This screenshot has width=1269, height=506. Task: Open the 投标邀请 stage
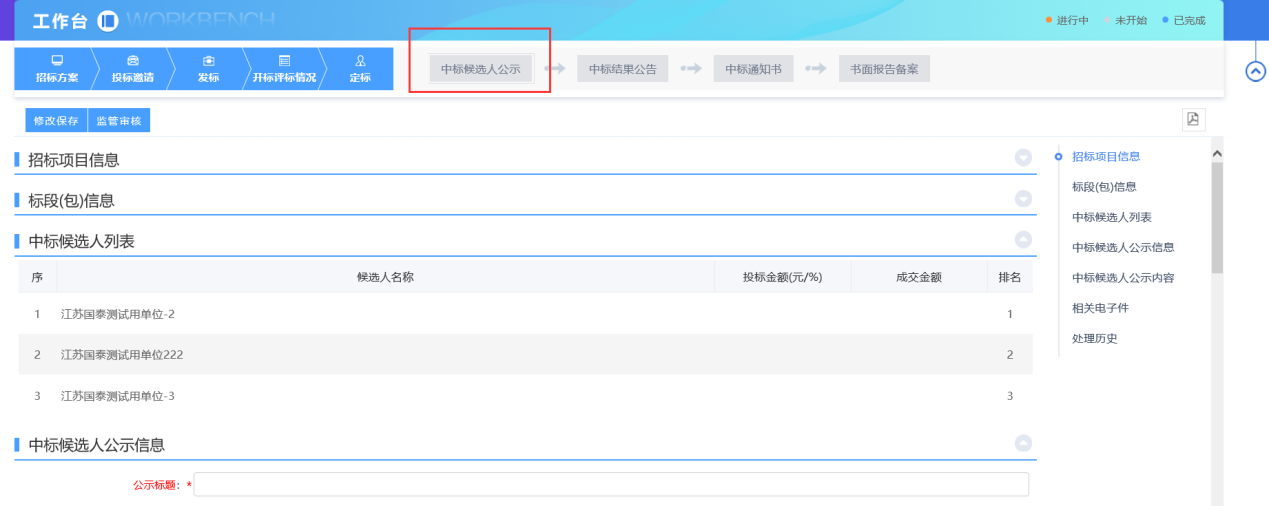click(x=132, y=69)
